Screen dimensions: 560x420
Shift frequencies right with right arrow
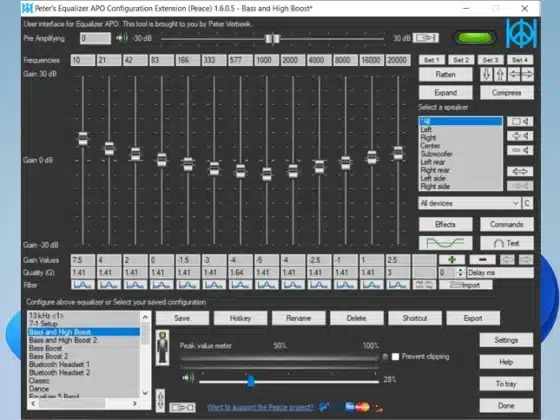point(528,74)
